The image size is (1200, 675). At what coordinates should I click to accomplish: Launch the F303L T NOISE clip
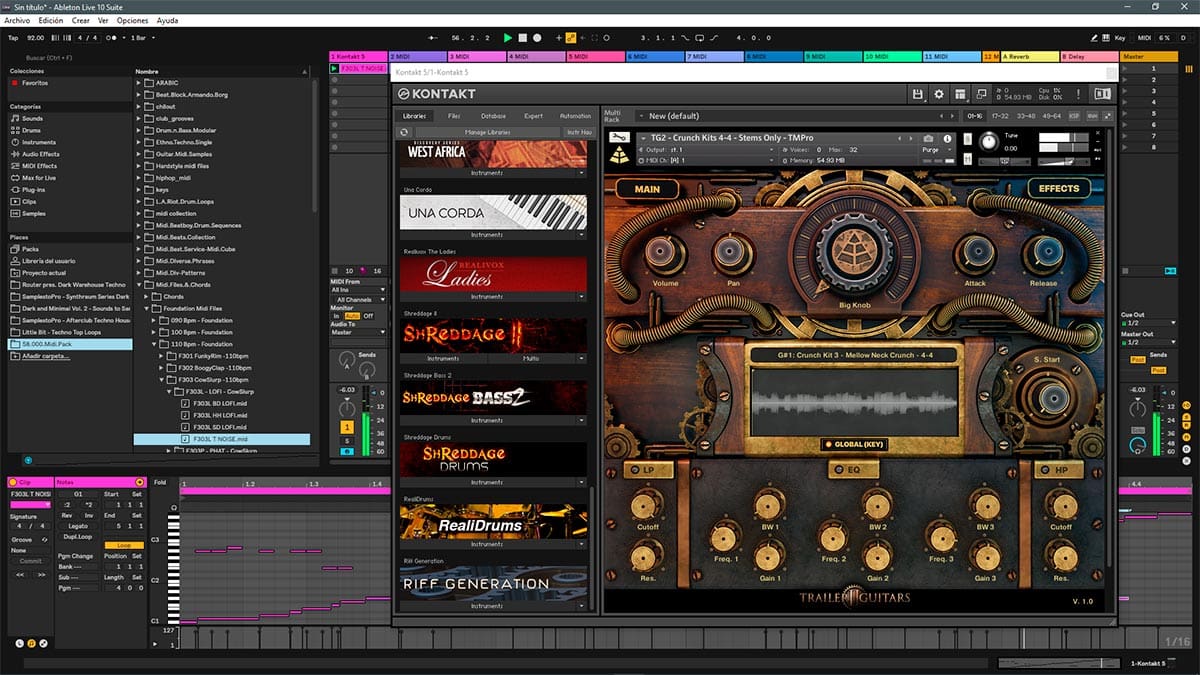[335, 69]
